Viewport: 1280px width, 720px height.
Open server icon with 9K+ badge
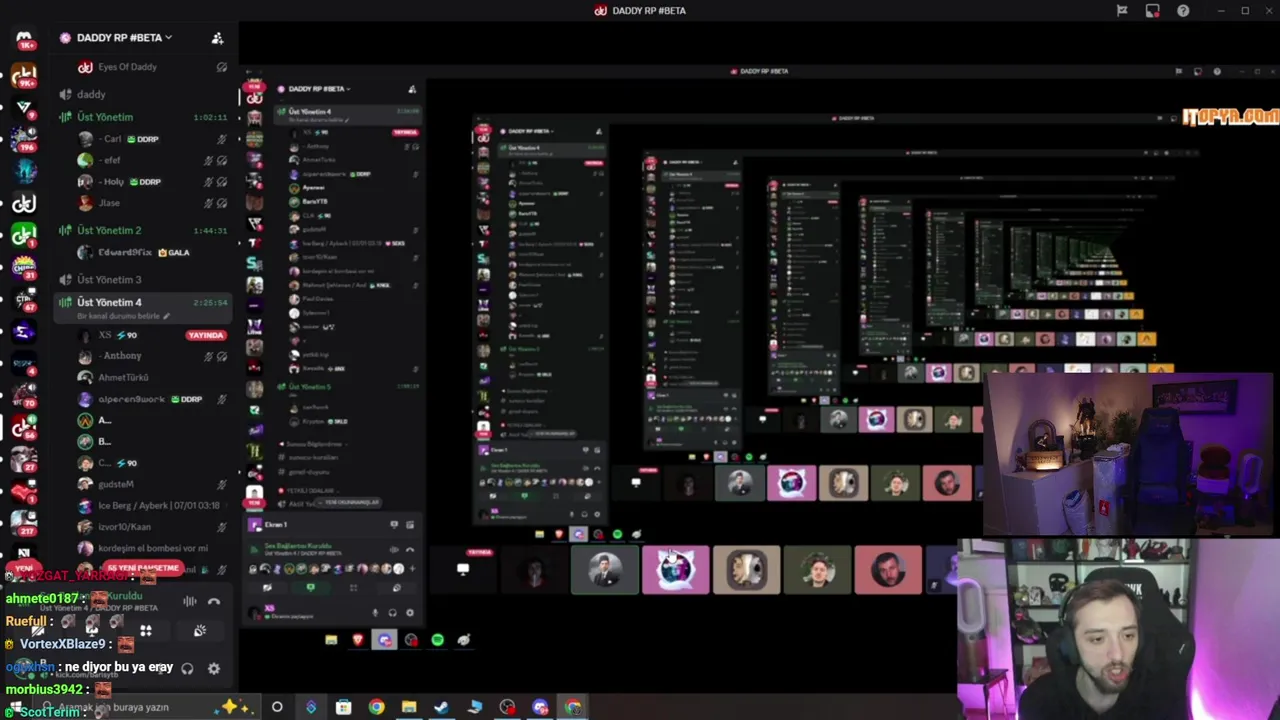24,76
